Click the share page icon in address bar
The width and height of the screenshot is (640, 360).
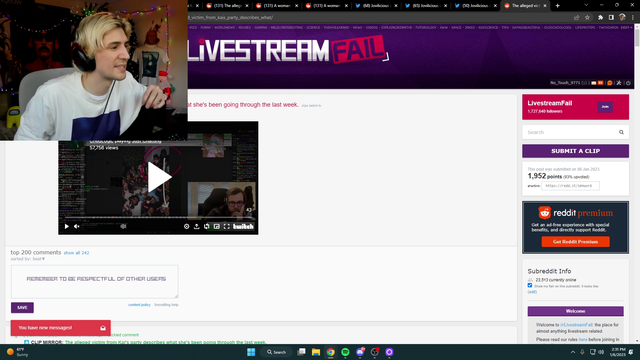click(x=576, y=18)
